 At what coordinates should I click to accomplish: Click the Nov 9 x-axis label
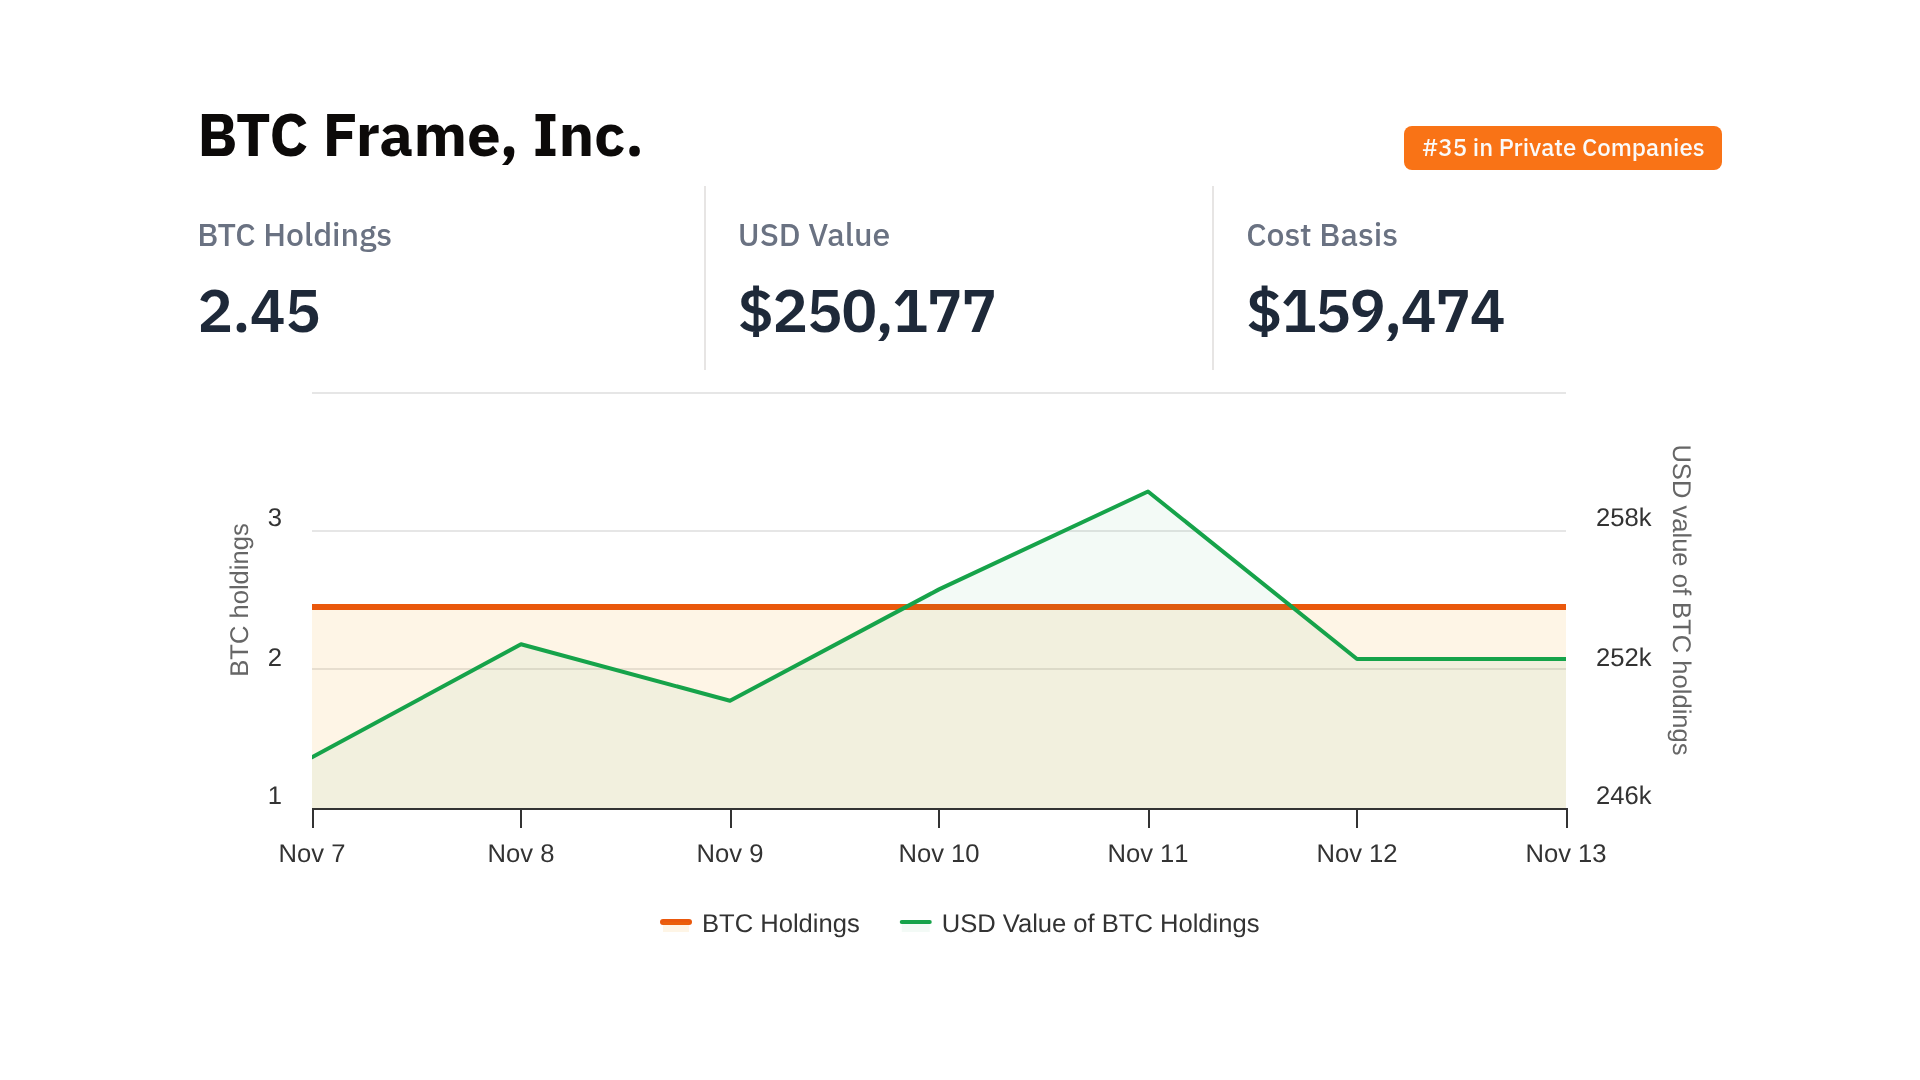730,853
